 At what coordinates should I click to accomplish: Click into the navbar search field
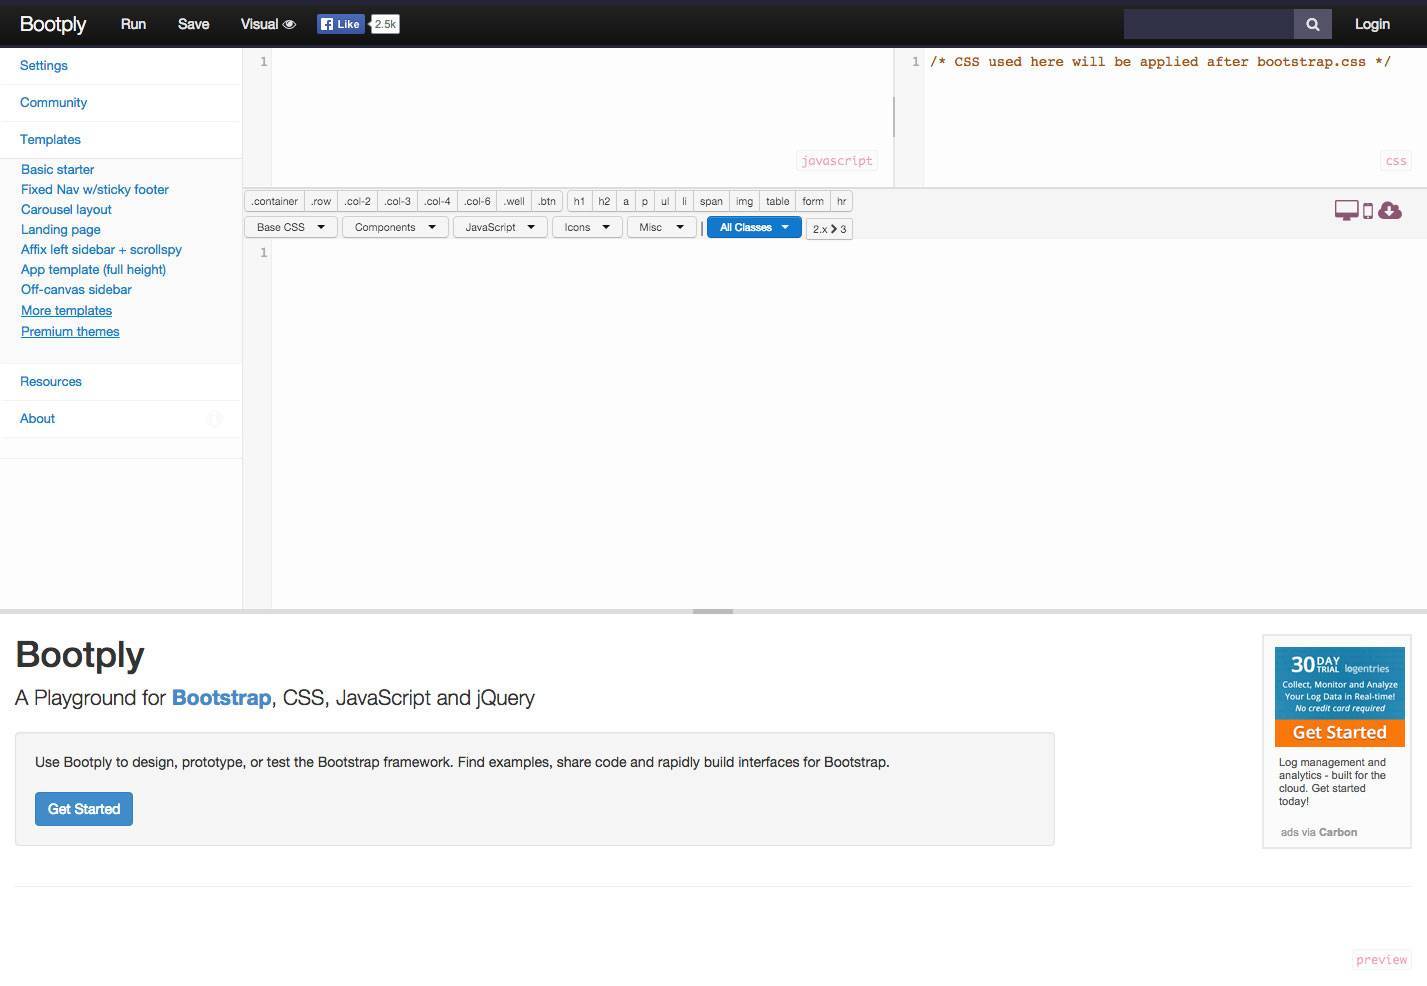(x=1209, y=24)
